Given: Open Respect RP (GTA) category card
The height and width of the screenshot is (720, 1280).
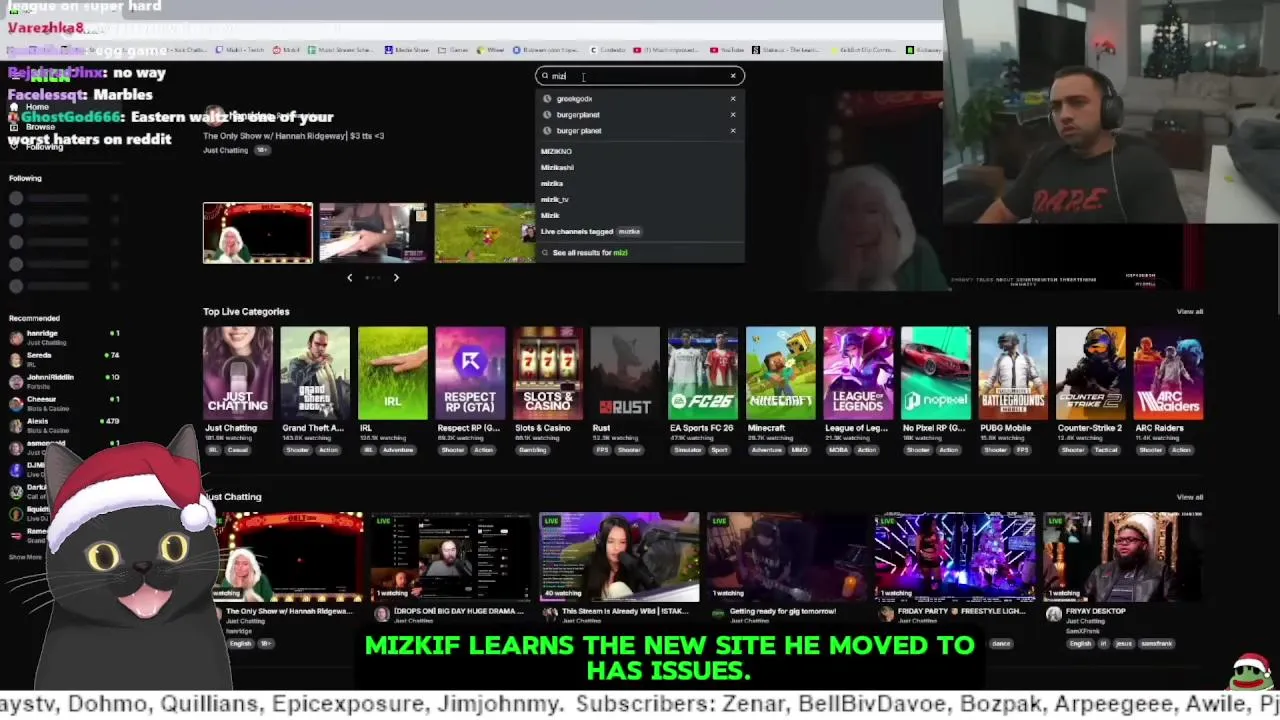Looking at the screenshot, I should (470, 372).
